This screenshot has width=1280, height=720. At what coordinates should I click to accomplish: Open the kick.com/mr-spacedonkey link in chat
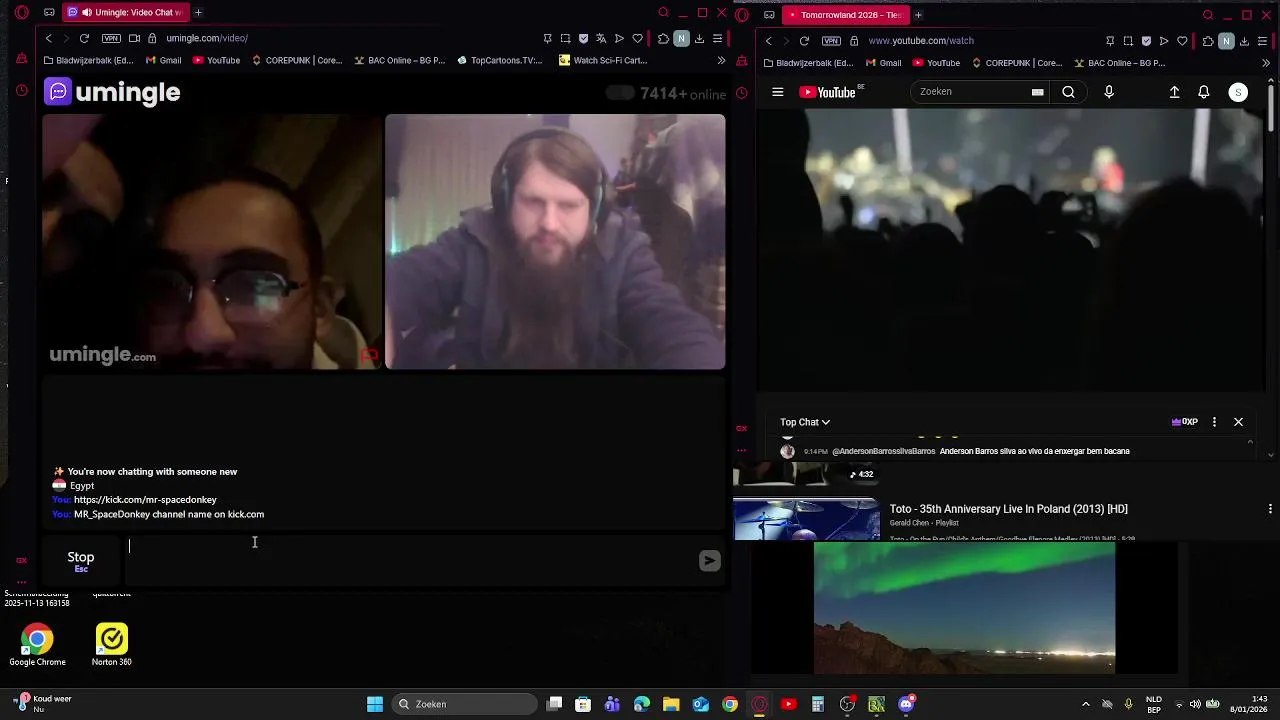pyautogui.click(x=145, y=500)
